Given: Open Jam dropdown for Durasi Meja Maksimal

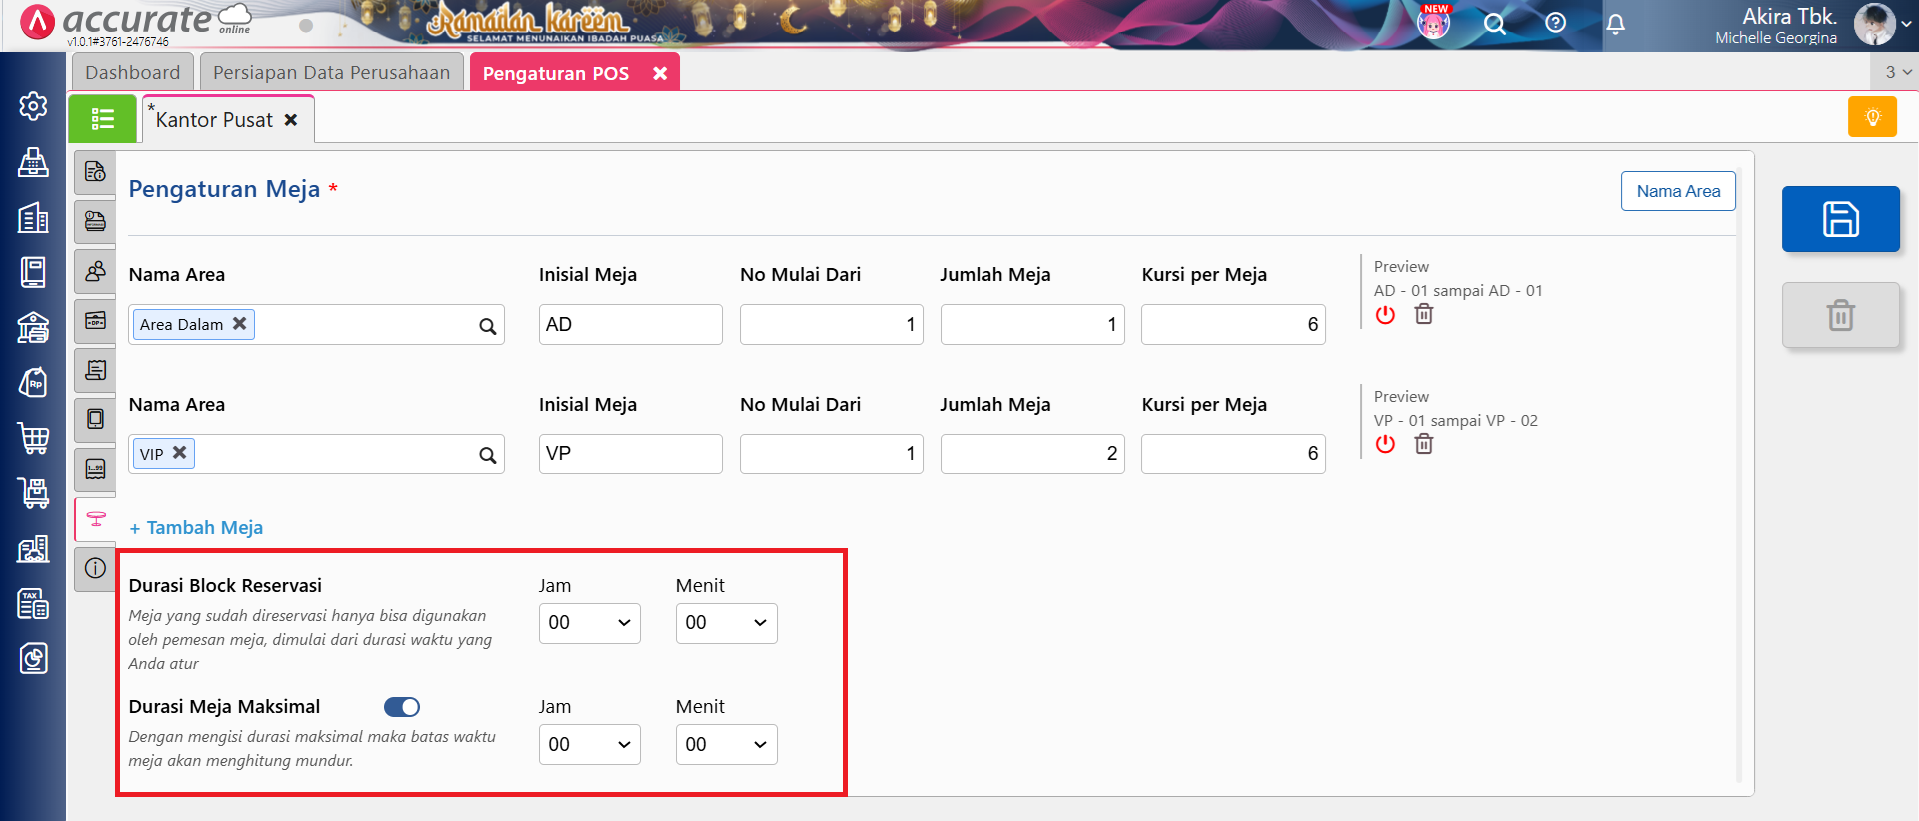Looking at the screenshot, I should pyautogui.click(x=589, y=745).
